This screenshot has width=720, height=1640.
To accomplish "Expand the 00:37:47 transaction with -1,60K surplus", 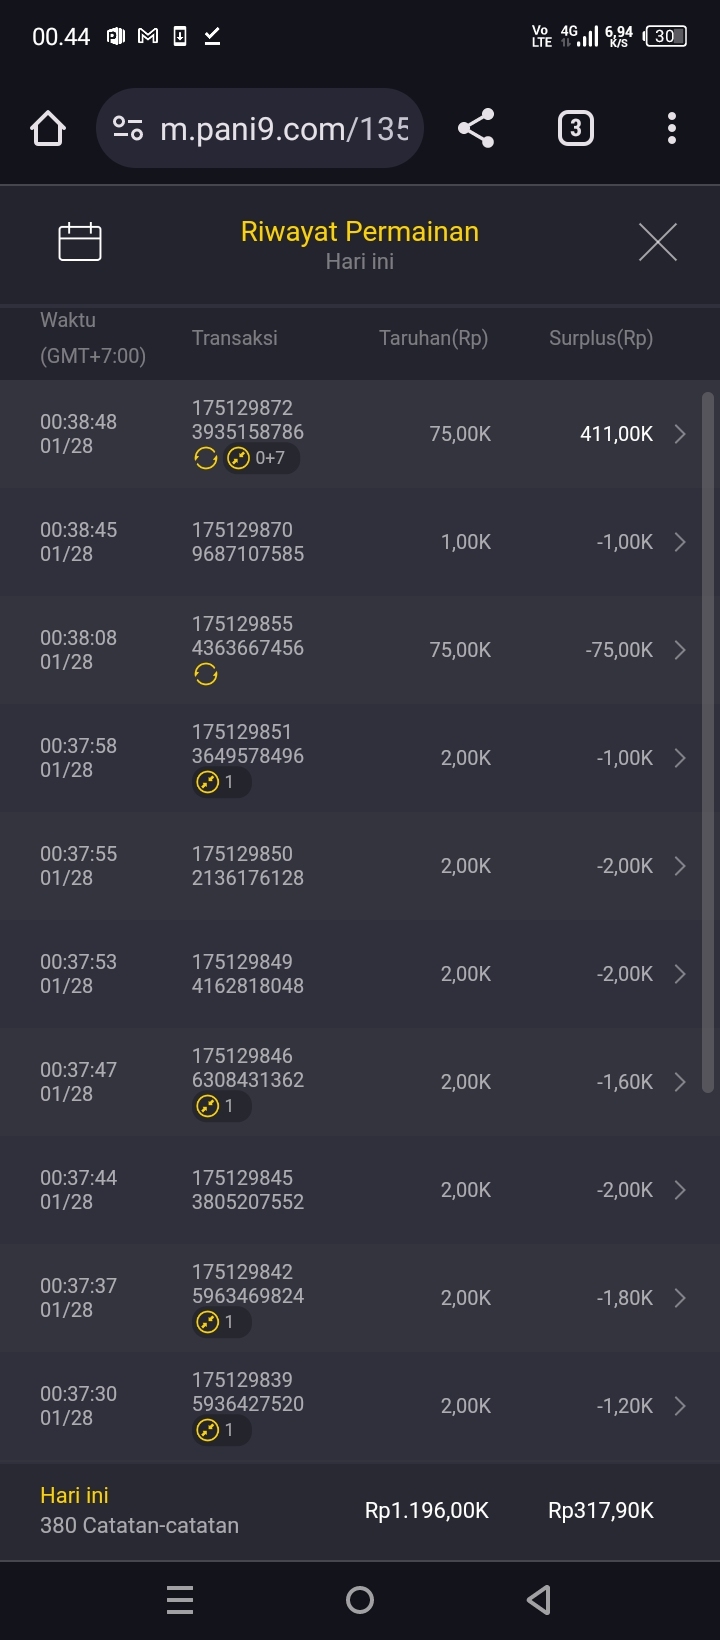I will [x=680, y=1082].
